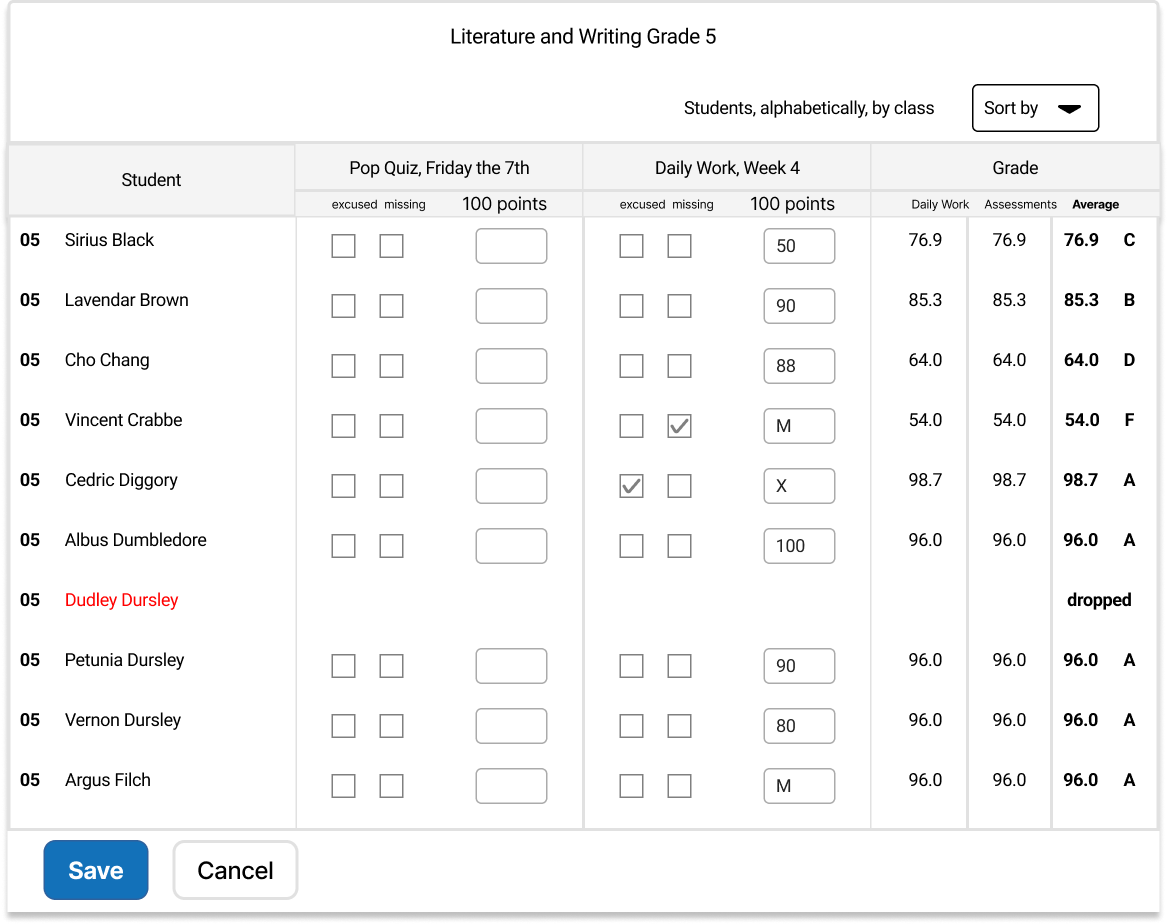Click Pop Quiz score field for Petunia Dursley

(511, 666)
